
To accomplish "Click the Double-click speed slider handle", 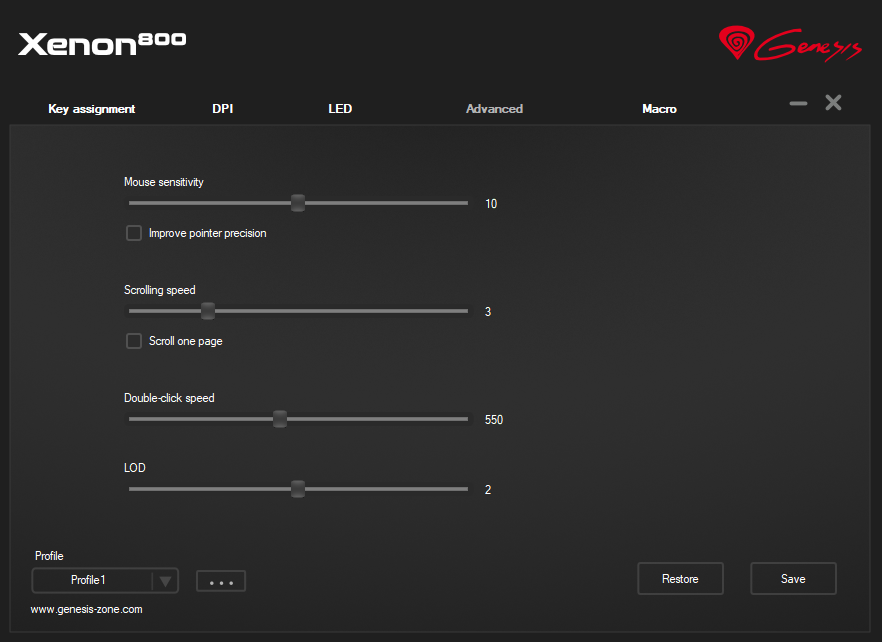I will pyautogui.click(x=280, y=419).
